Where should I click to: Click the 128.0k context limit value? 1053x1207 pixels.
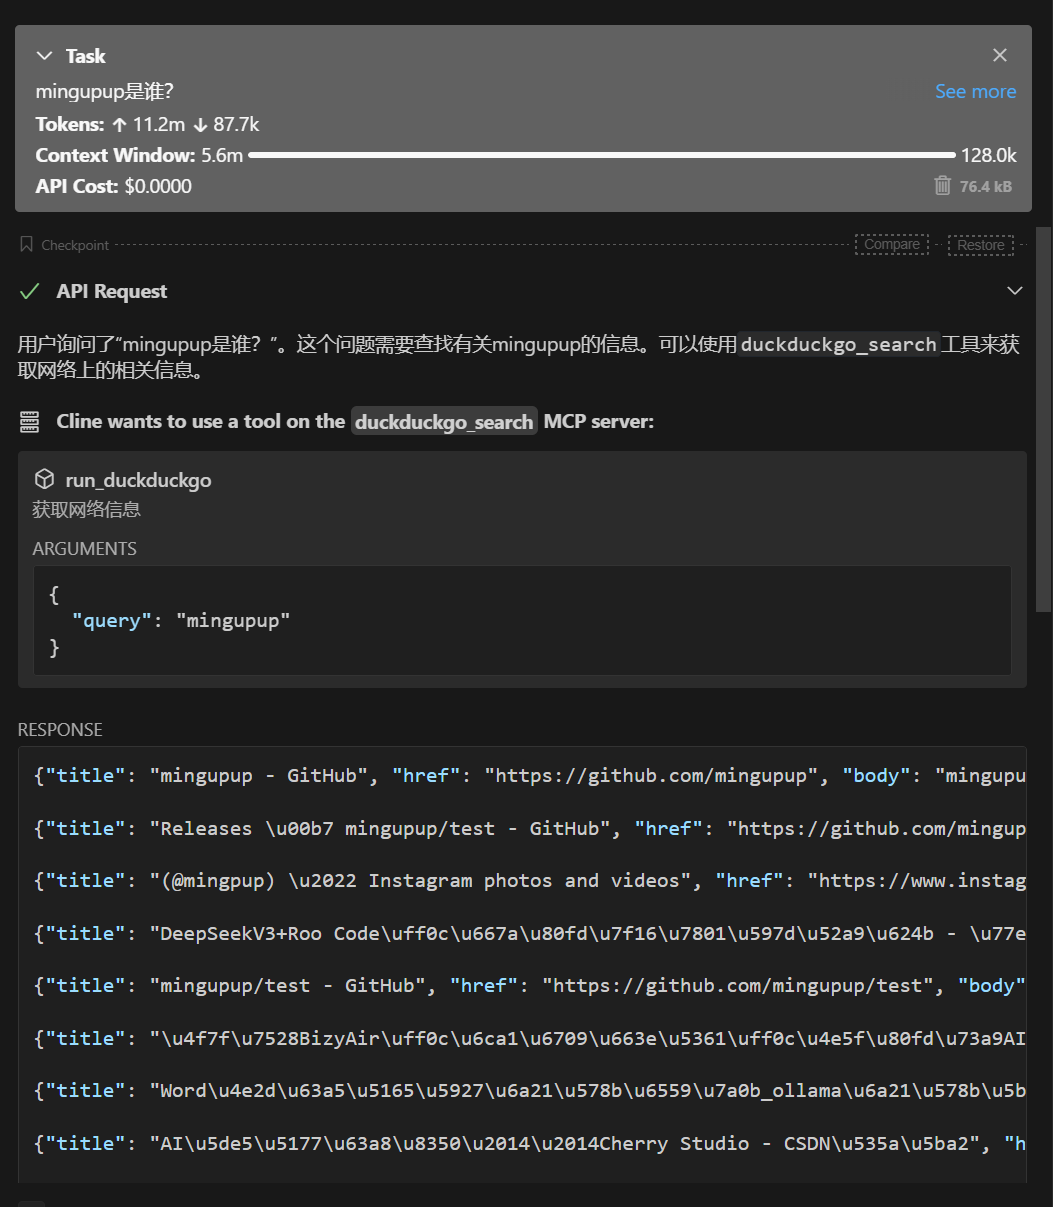989,155
